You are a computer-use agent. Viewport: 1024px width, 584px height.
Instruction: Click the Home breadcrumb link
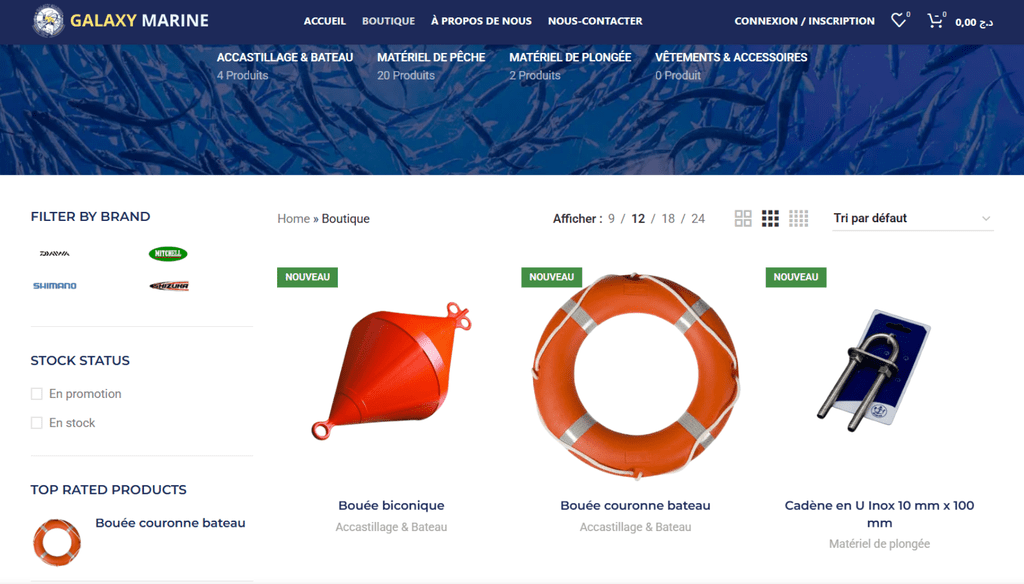[293, 219]
